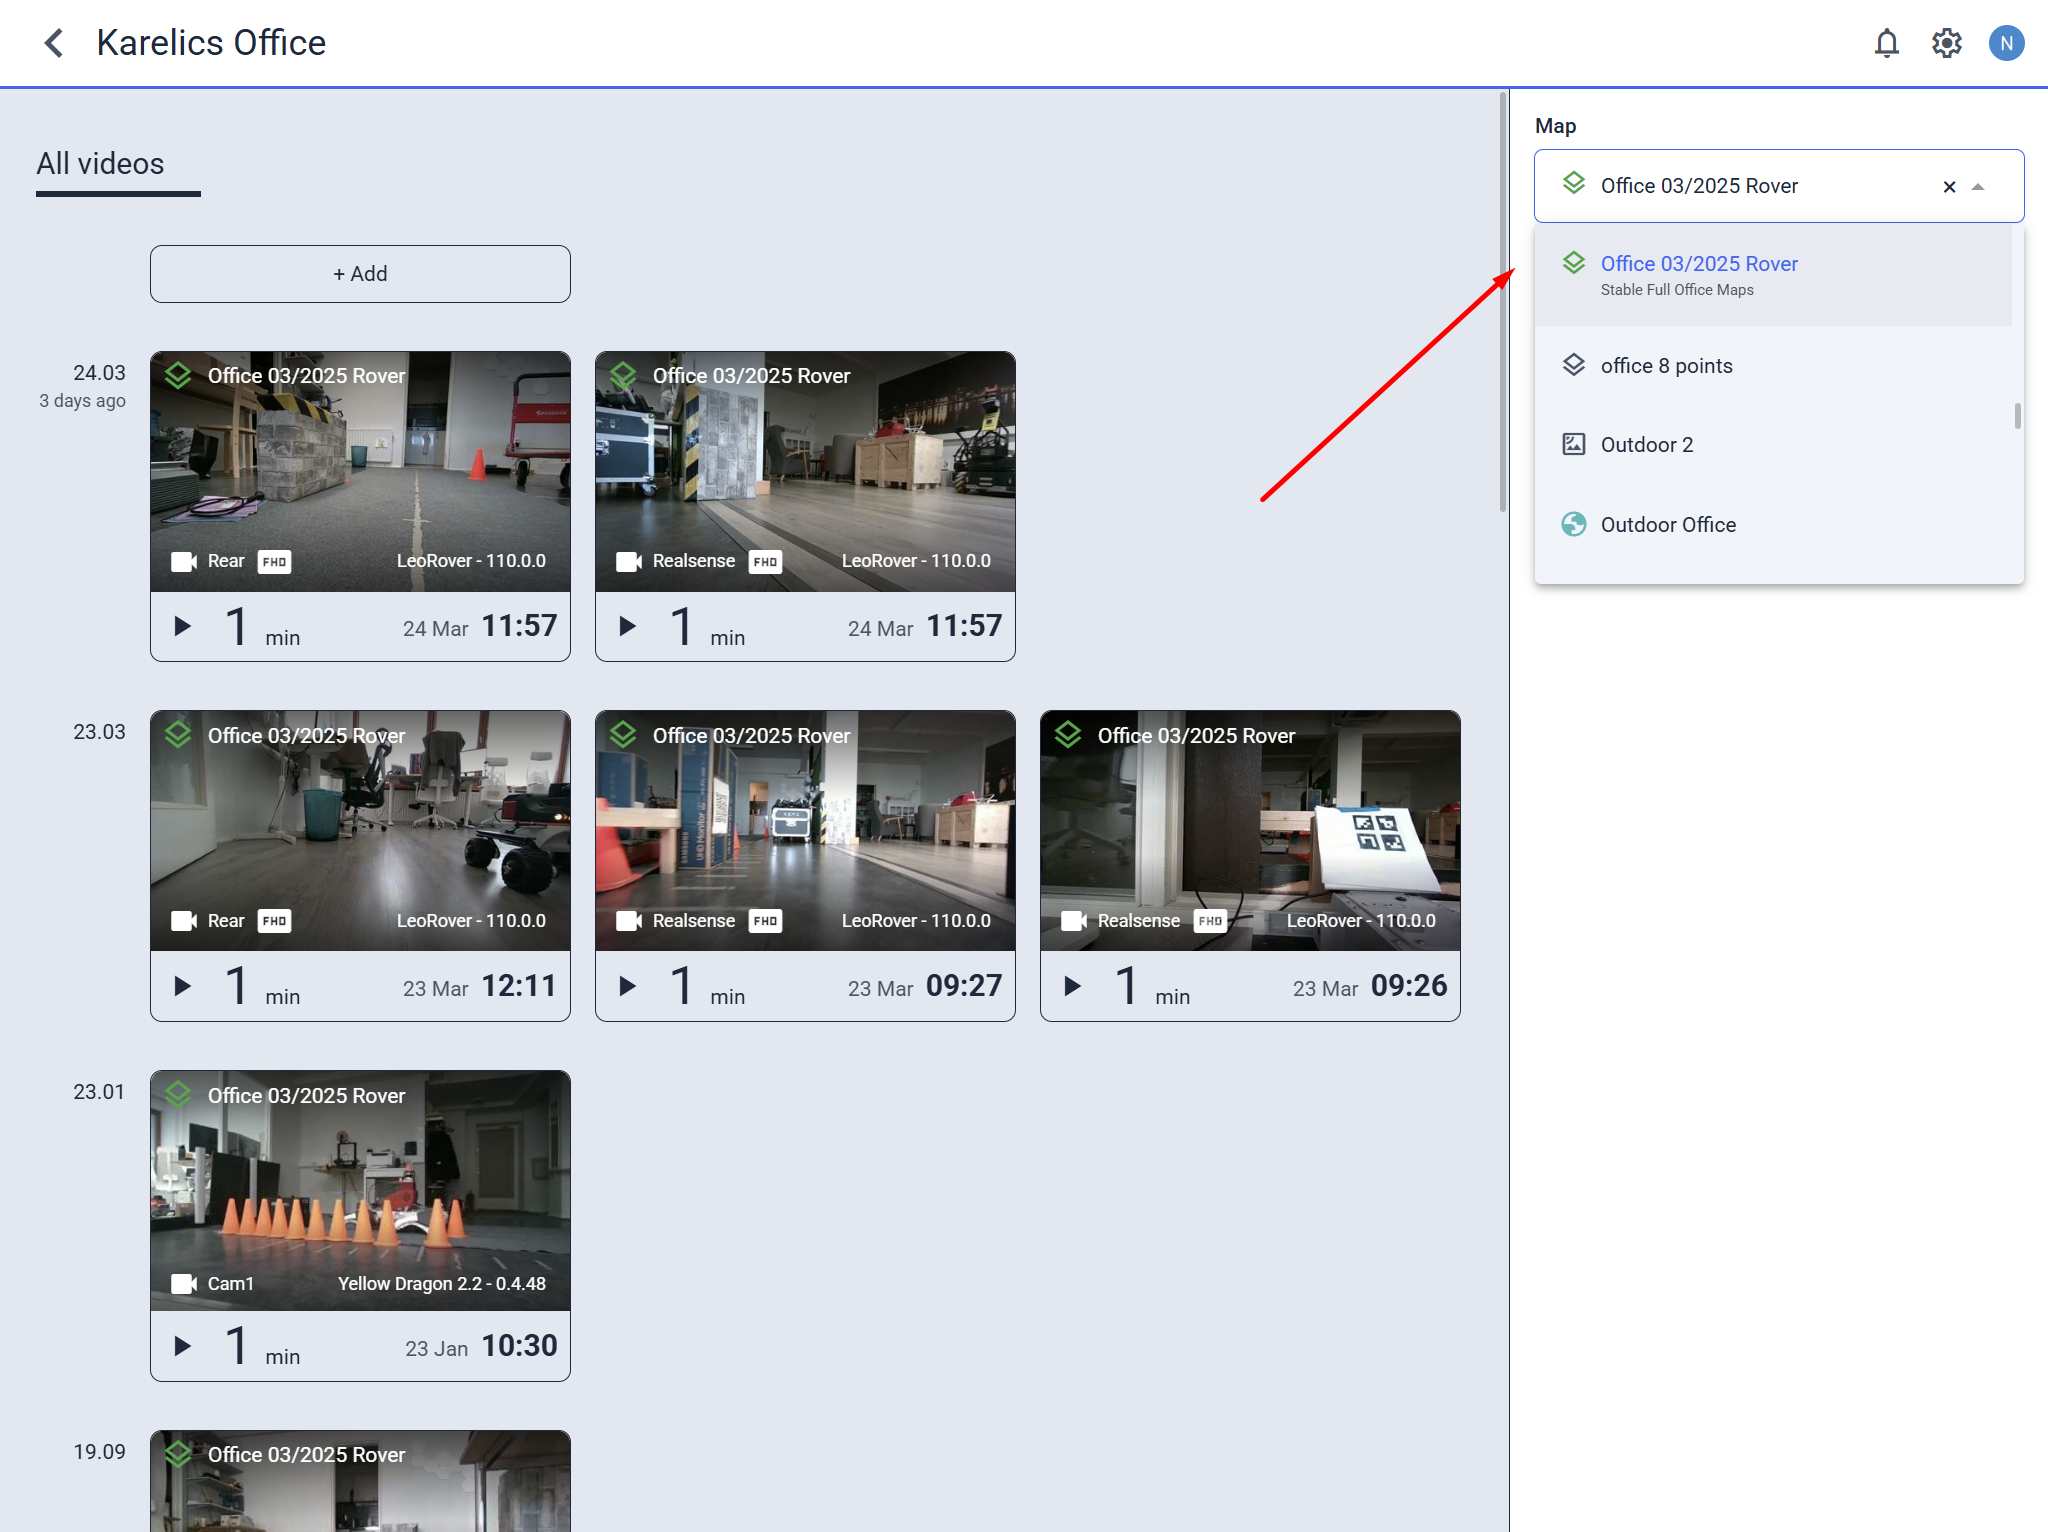Click FHD badge on 23 Mar 09:26 video
This screenshot has width=2048, height=1532.
1210,921
